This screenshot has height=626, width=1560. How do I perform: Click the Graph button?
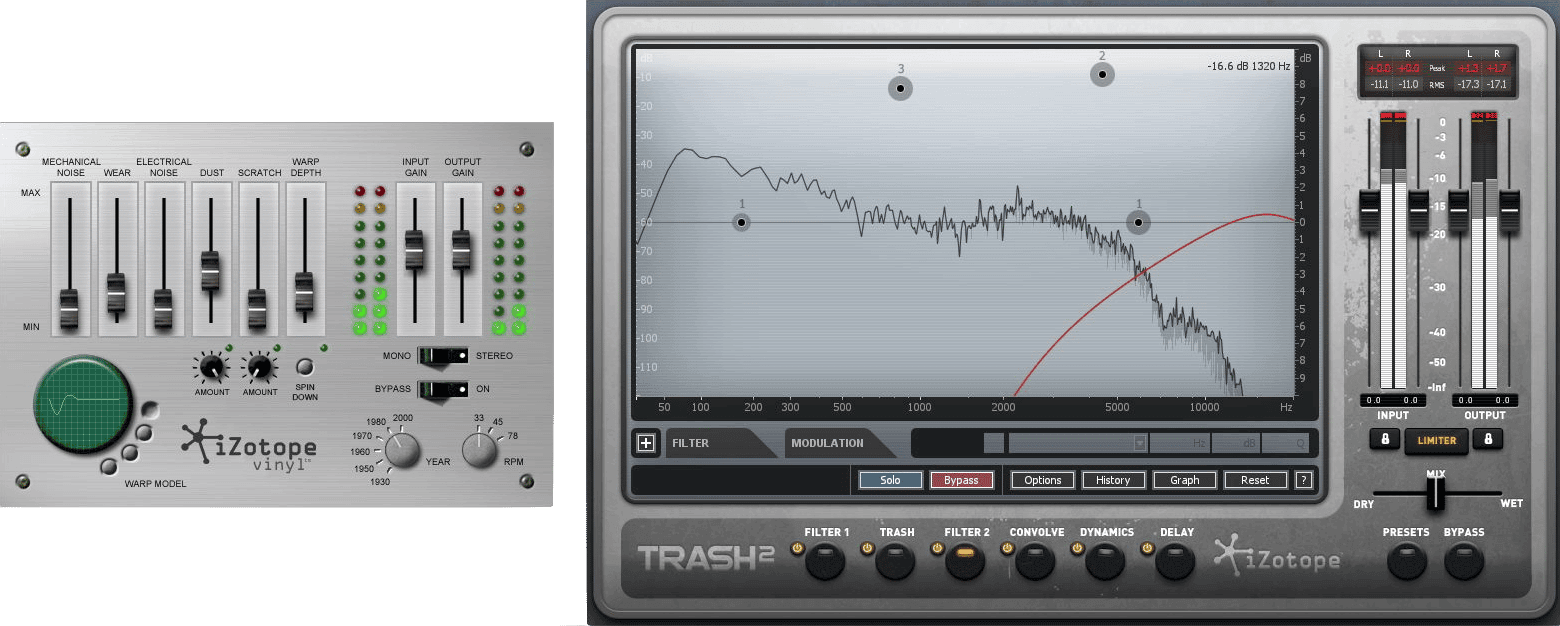point(1184,480)
